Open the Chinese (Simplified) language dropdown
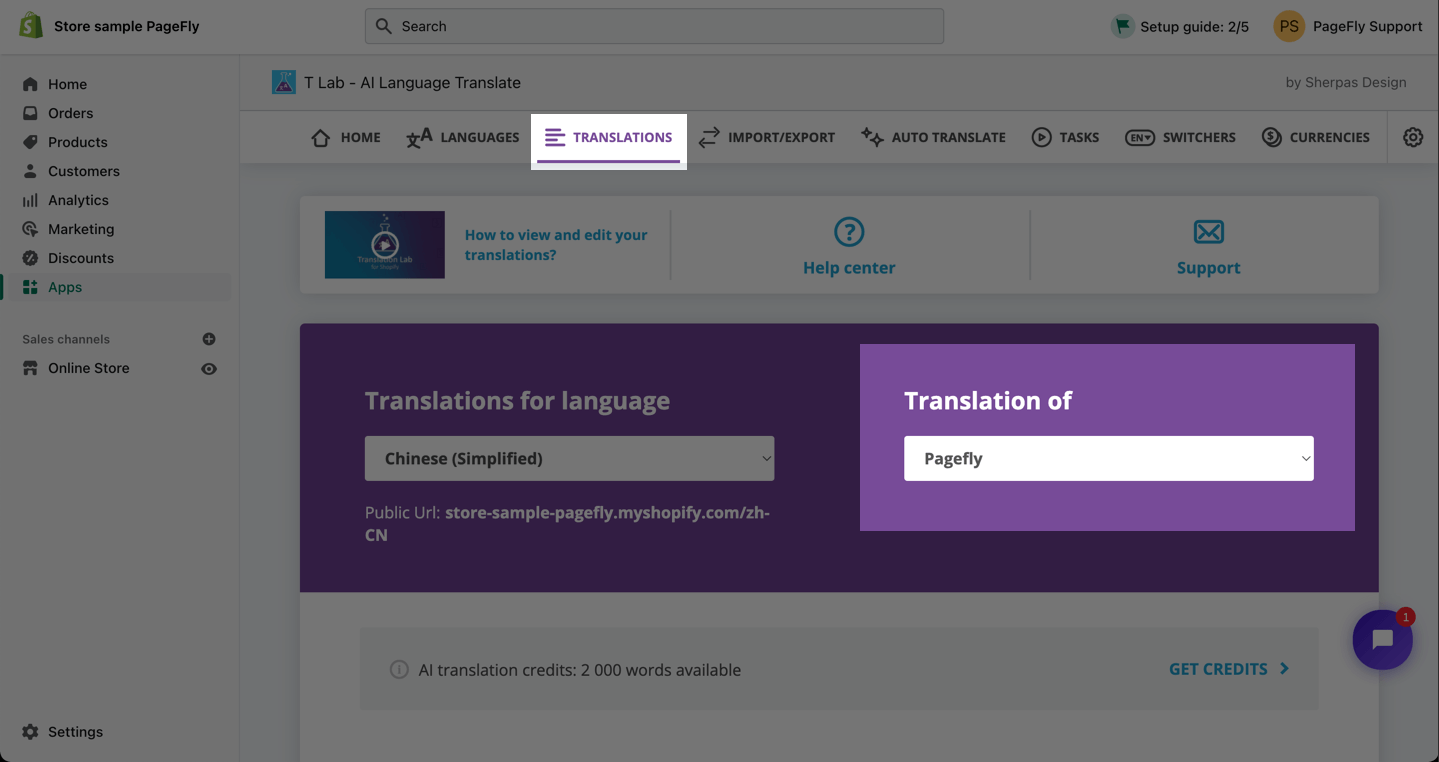 pos(569,458)
